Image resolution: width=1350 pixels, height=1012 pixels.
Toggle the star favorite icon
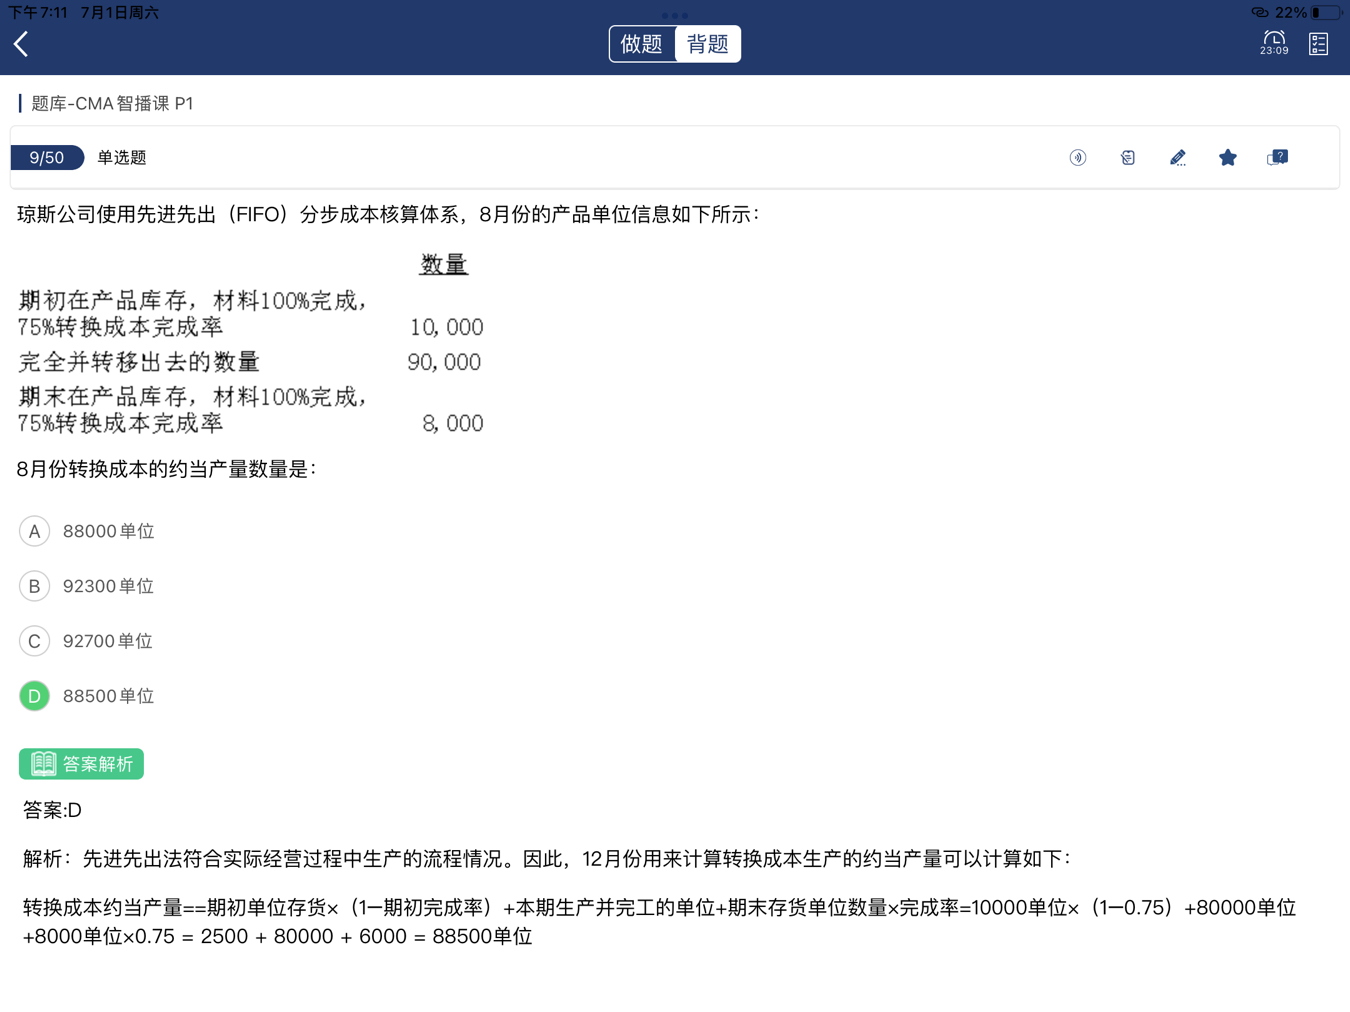point(1227,158)
